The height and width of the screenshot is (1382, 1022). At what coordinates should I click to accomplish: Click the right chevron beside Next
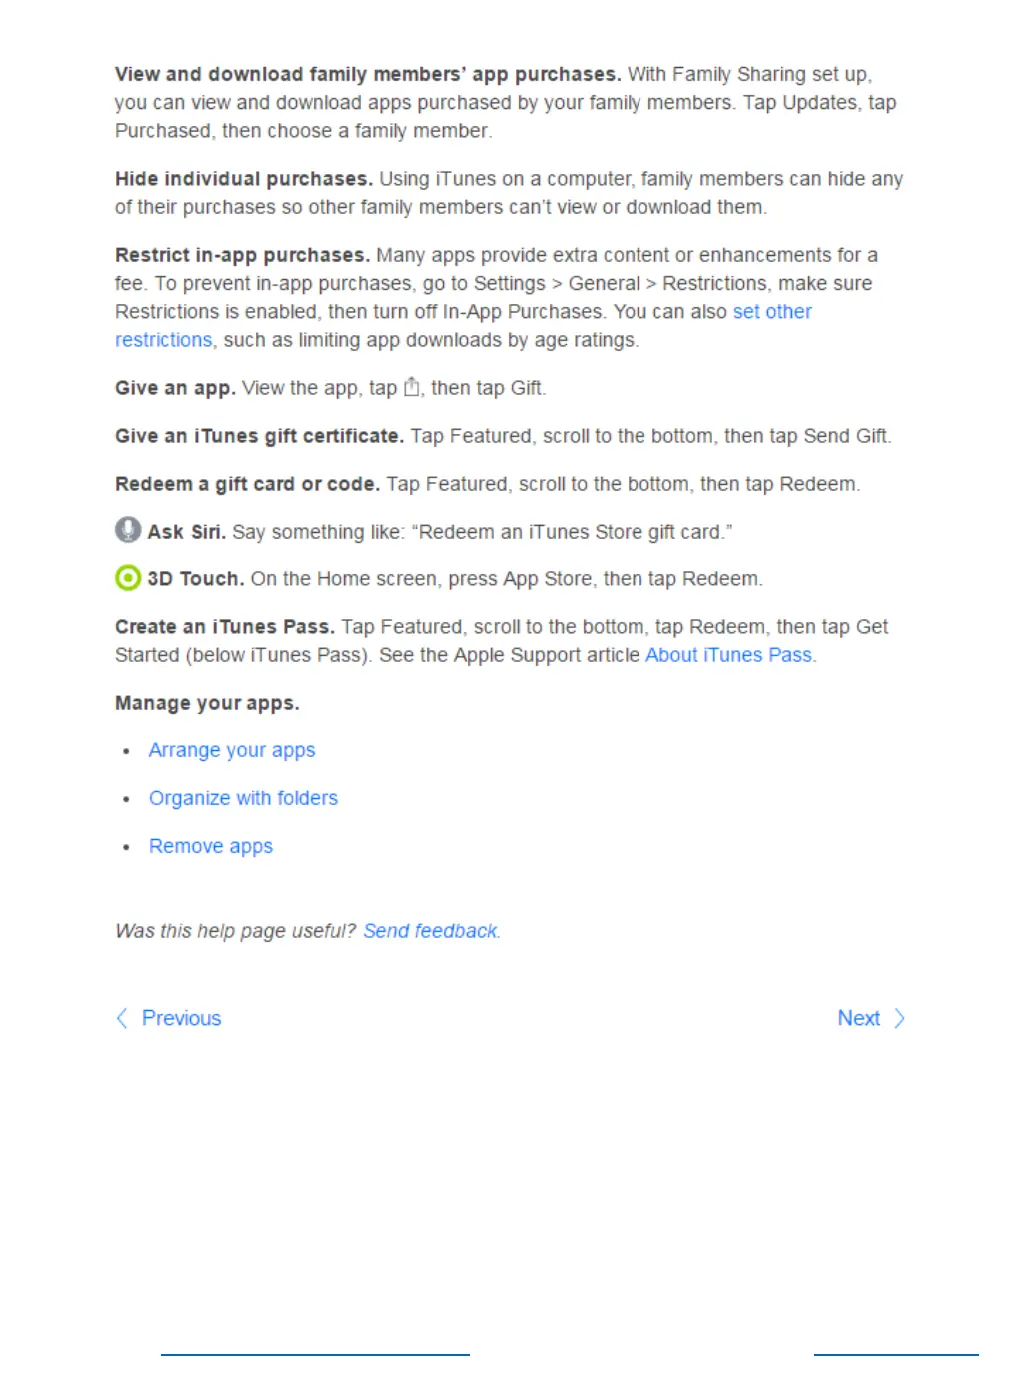coord(899,1018)
